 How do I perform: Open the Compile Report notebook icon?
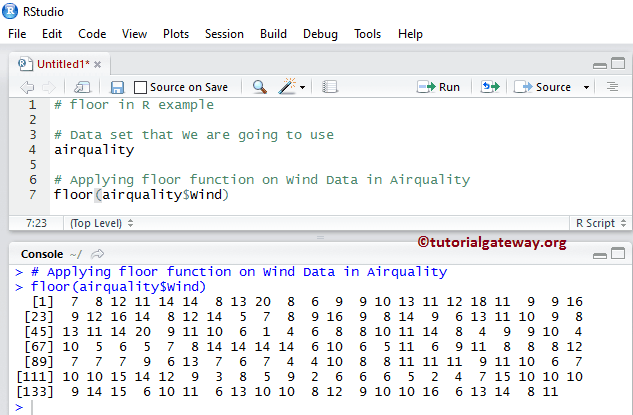pyautogui.click(x=330, y=87)
